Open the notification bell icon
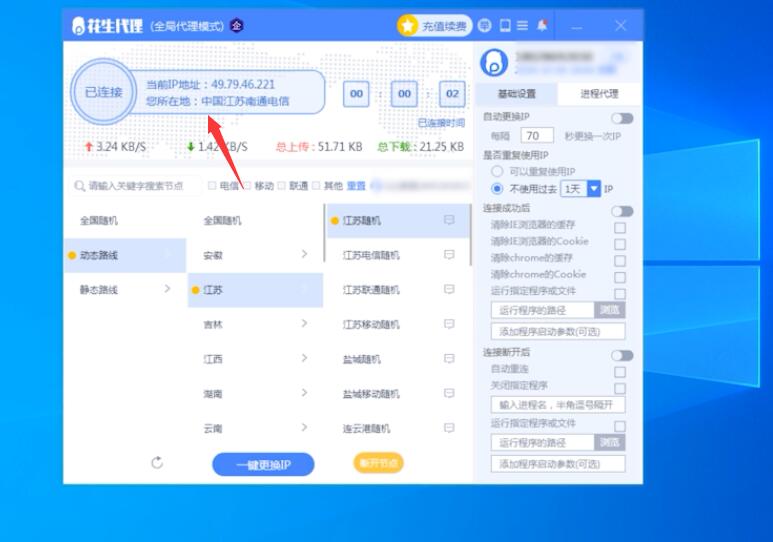The width and height of the screenshot is (773, 542). (x=542, y=25)
